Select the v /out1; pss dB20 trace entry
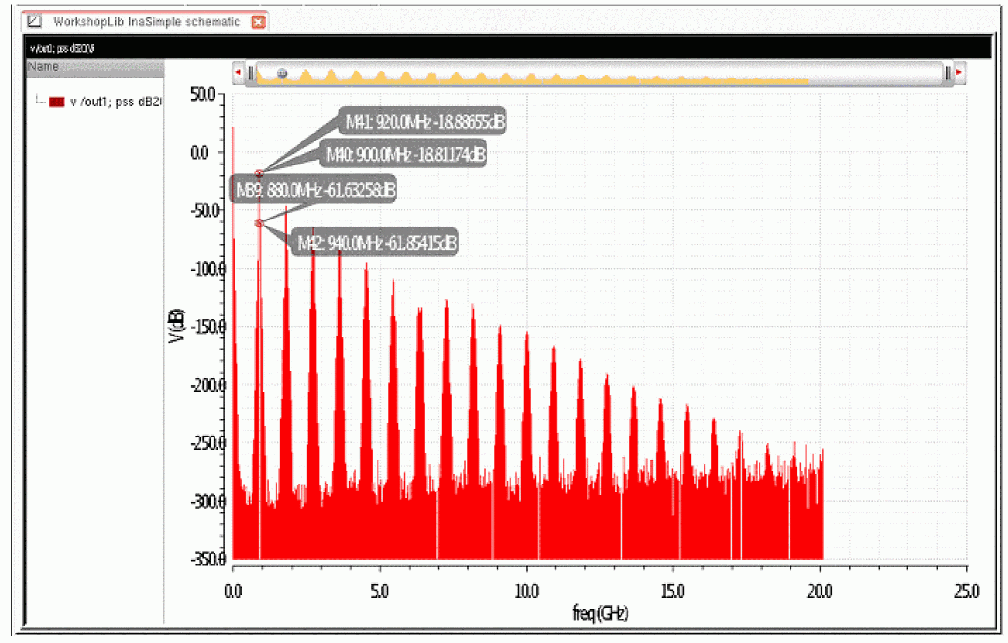Screen dimensions: 1008x643 pos(105,102)
